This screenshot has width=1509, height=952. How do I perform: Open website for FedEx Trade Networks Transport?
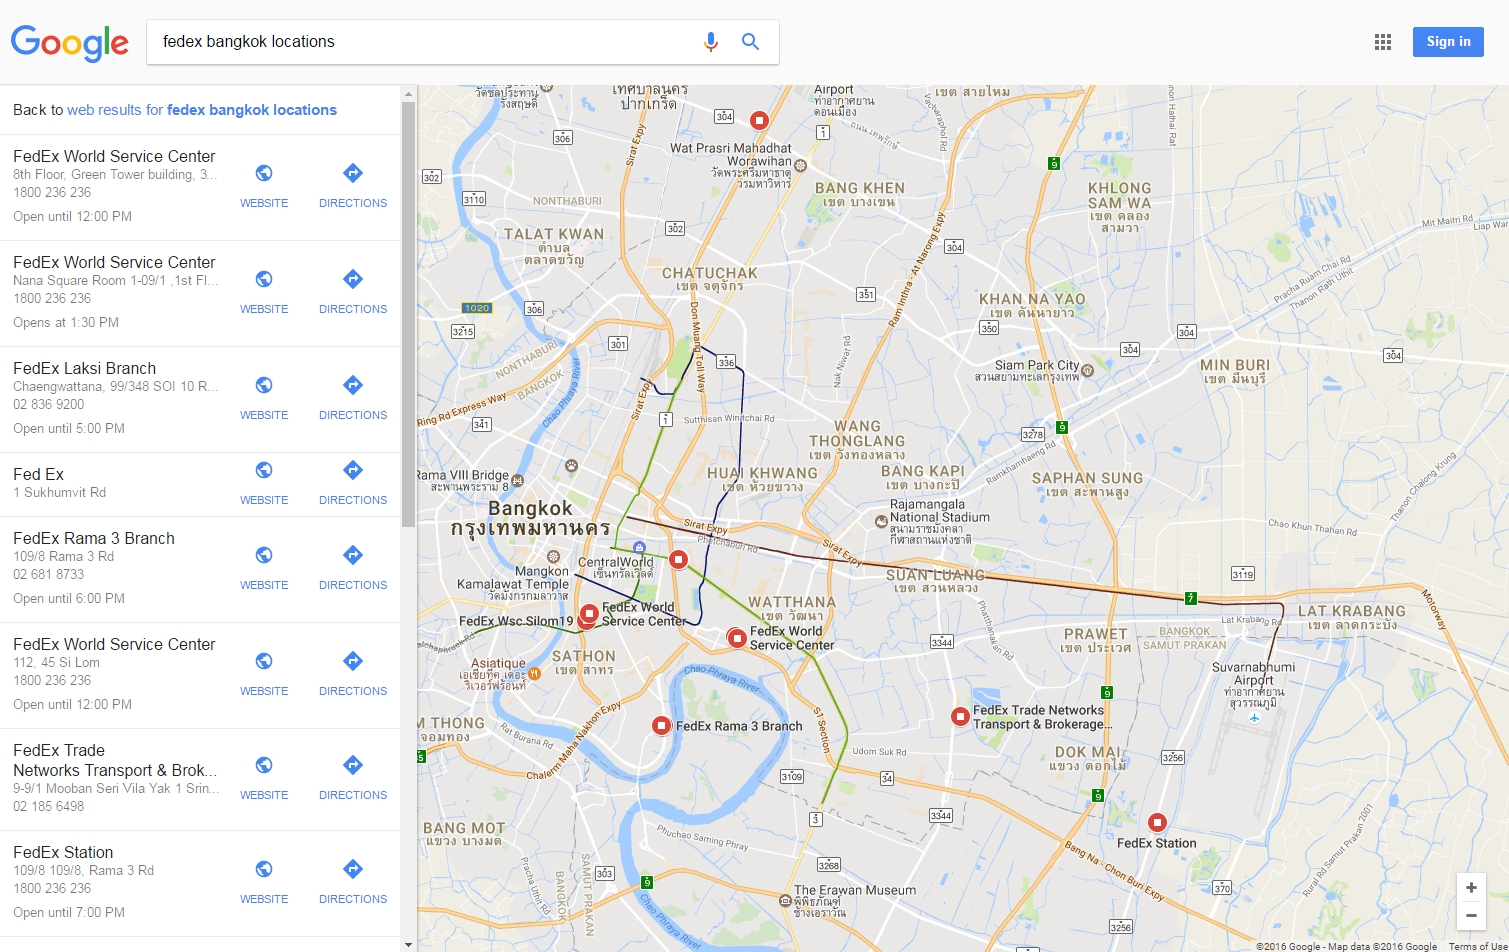(x=264, y=778)
